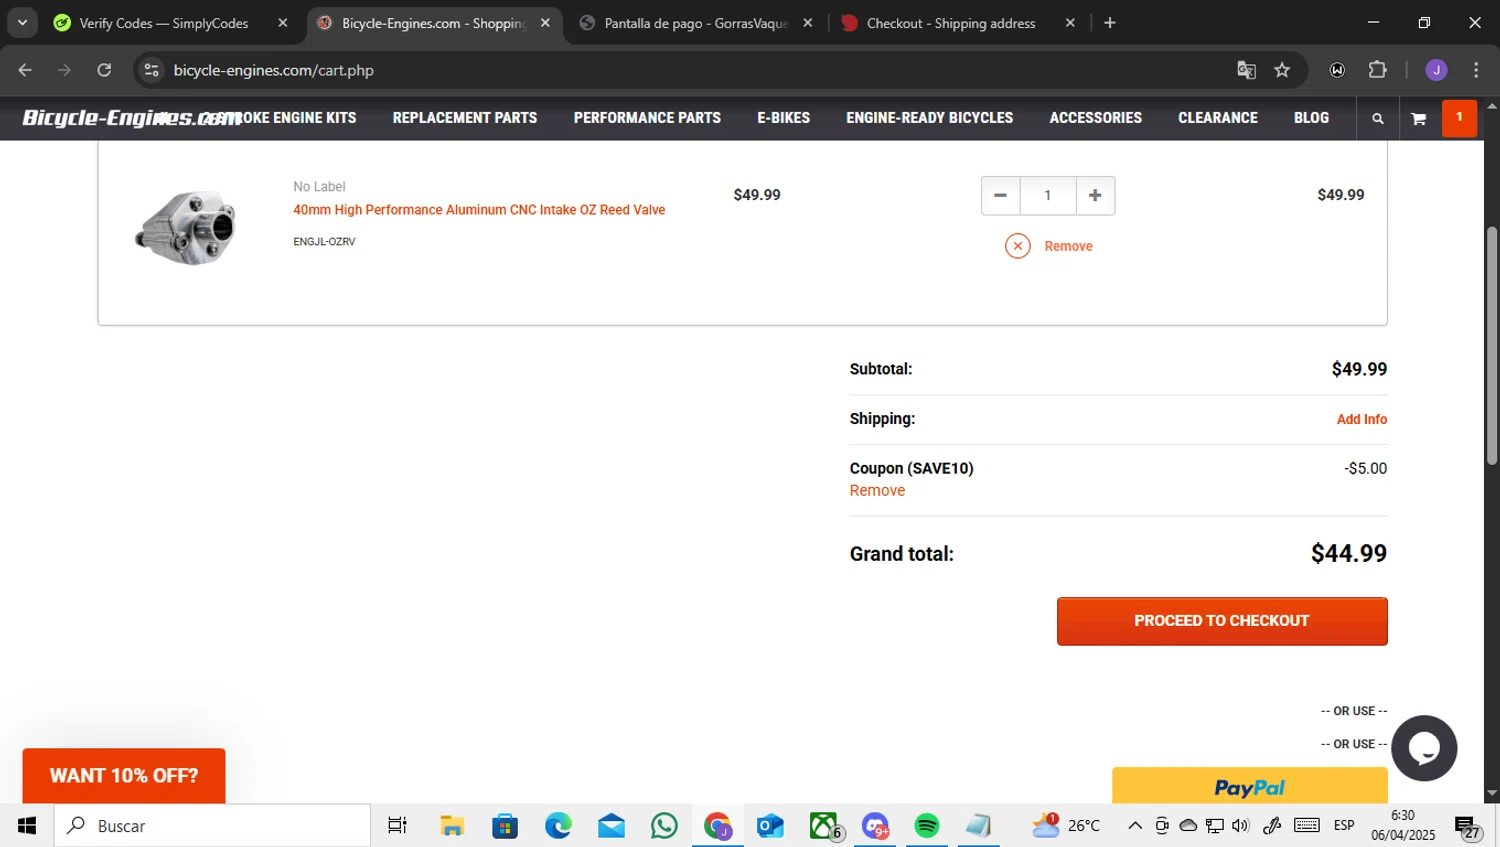The width and height of the screenshot is (1500, 847).
Task: Click the circled X remove icon
Action: pyautogui.click(x=1017, y=246)
